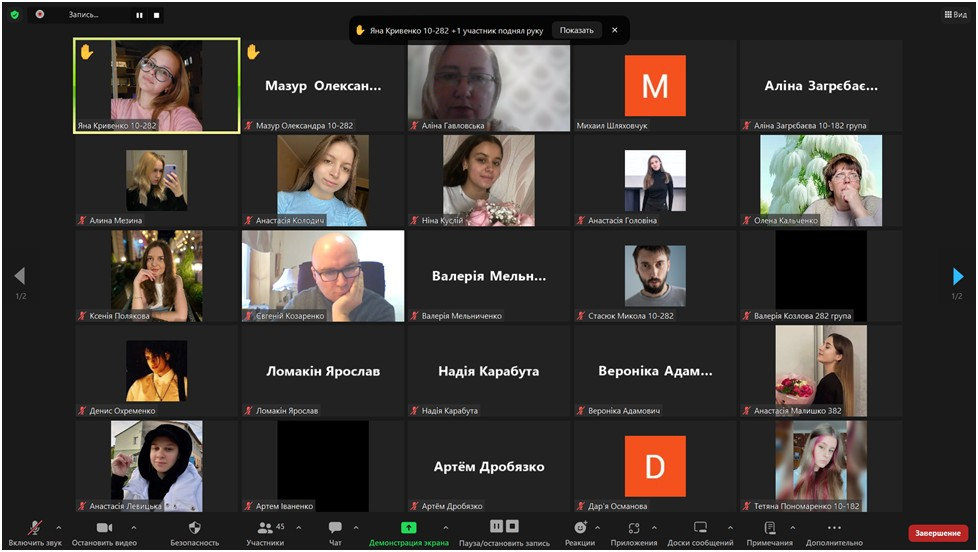Click Show in the raised hand notification

pyautogui.click(x=576, y=30)
